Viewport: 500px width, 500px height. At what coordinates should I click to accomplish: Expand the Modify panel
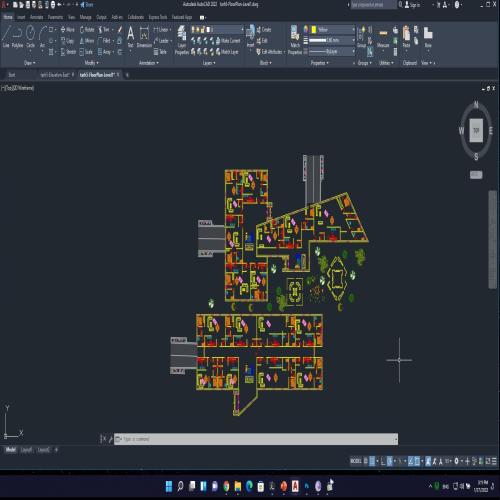[91, 63]
